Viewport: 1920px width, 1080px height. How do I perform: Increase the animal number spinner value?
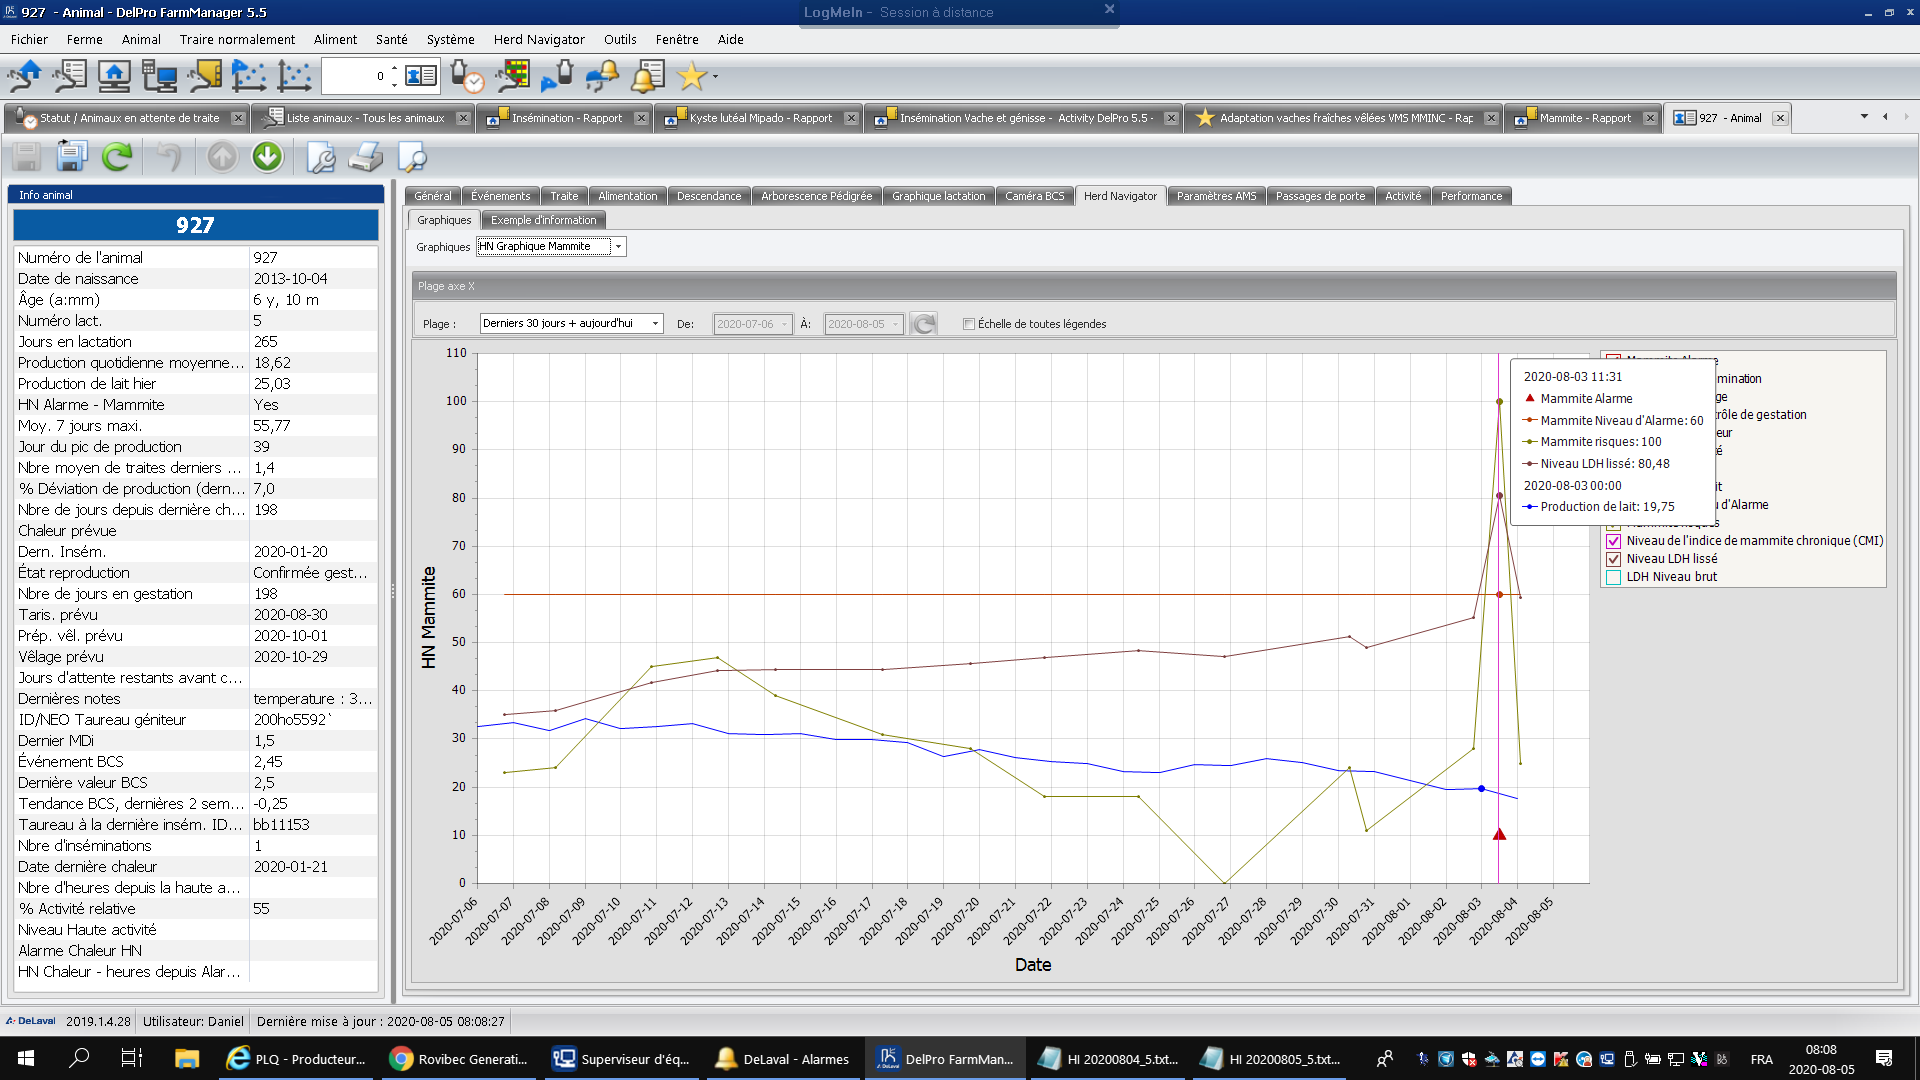[394, 70]
